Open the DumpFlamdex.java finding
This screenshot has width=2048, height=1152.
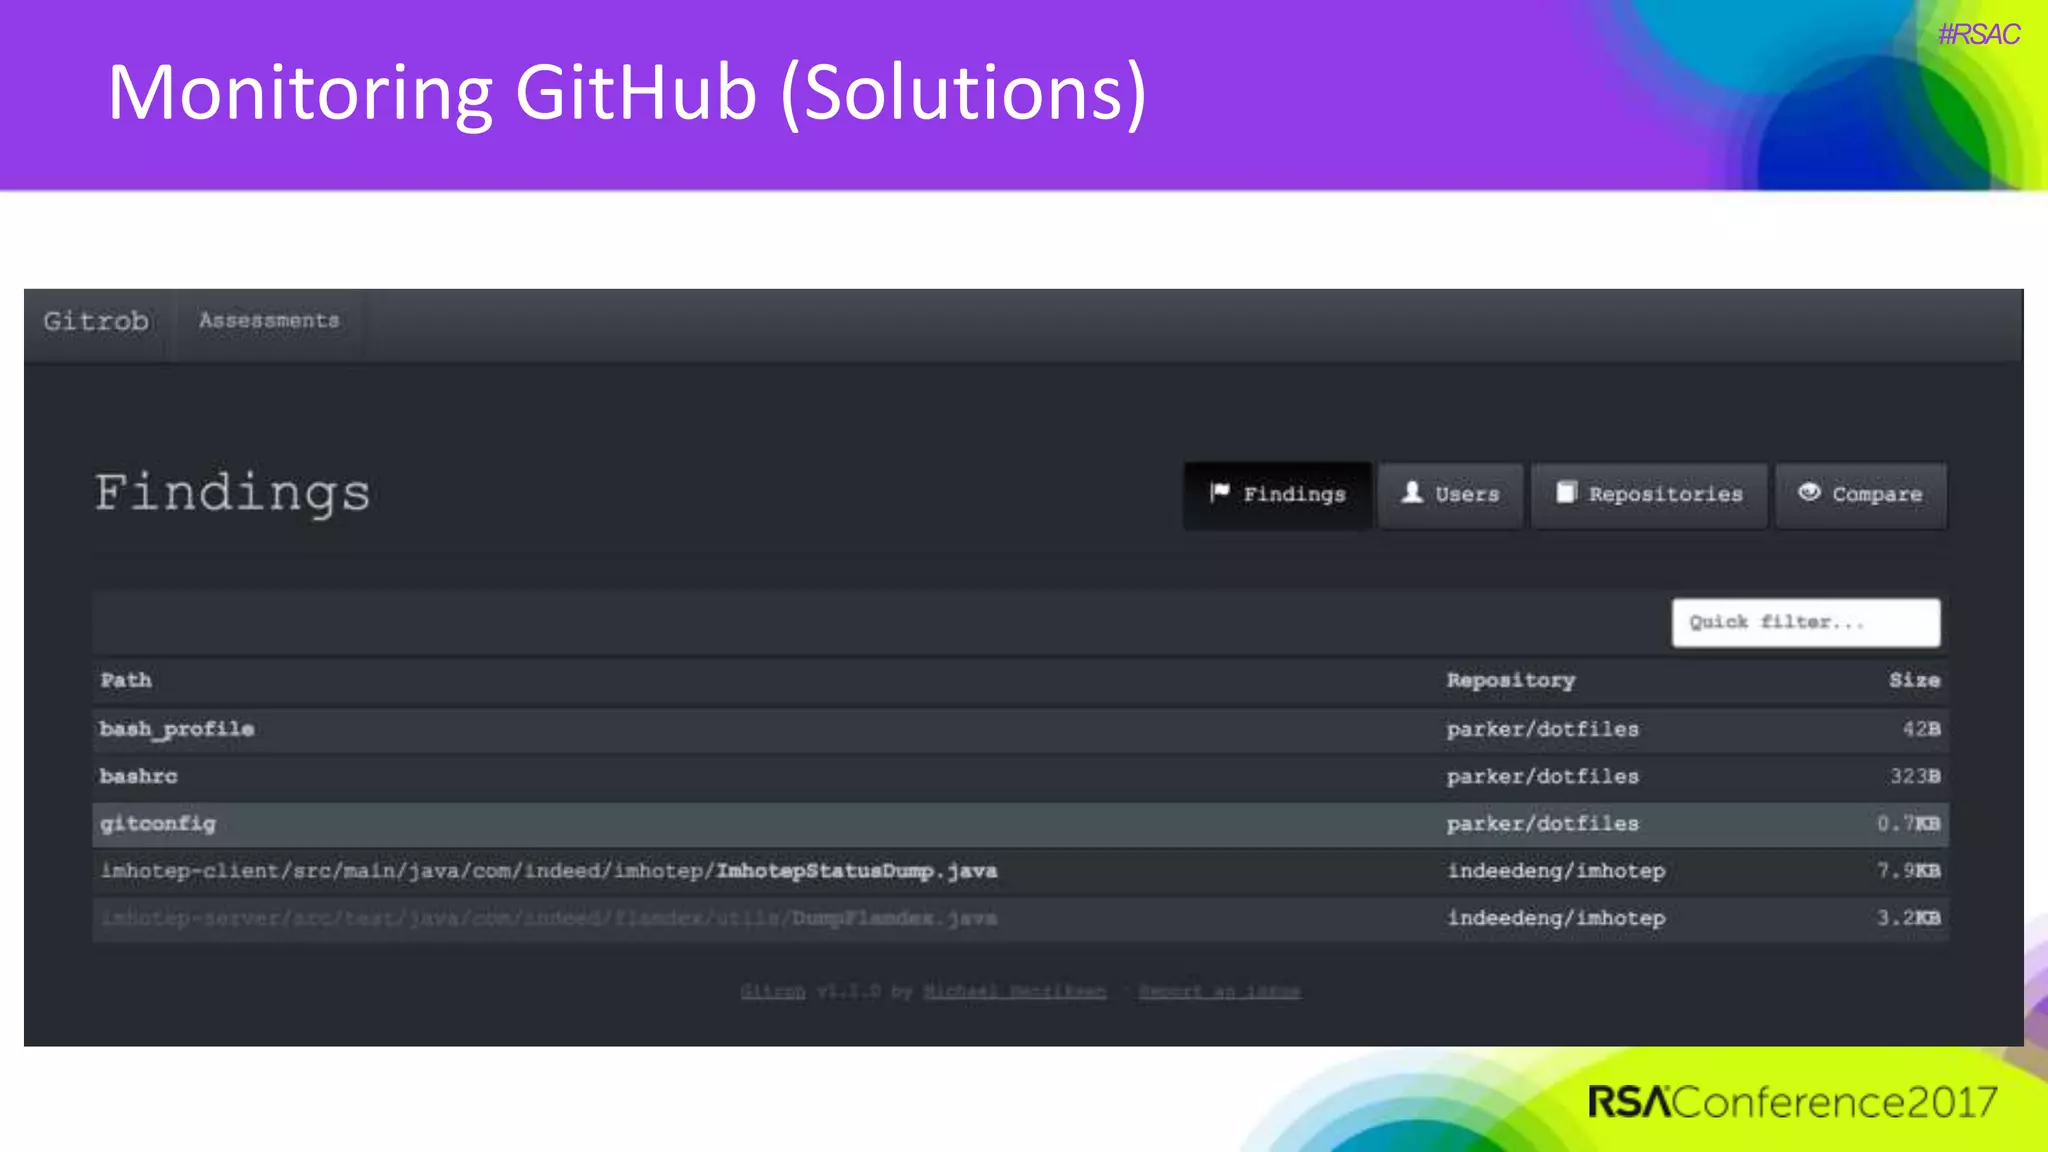click(549, 918)
